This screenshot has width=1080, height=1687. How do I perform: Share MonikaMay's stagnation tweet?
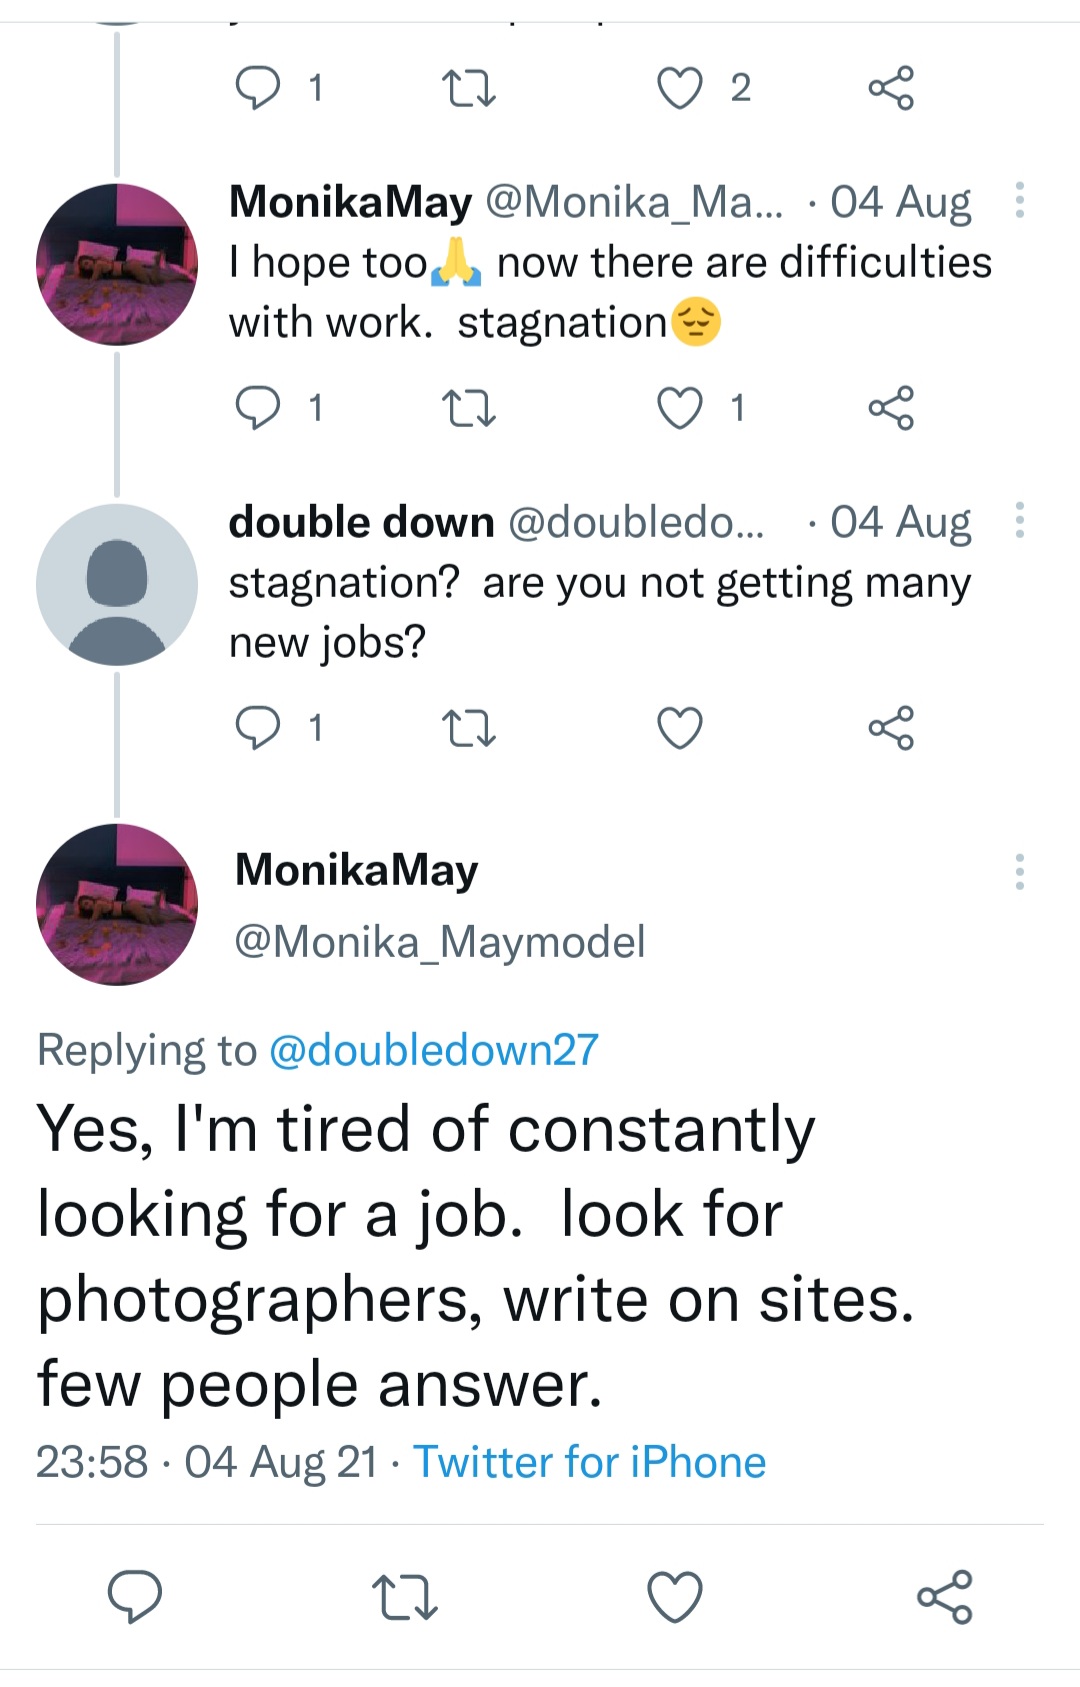point(890,408)
